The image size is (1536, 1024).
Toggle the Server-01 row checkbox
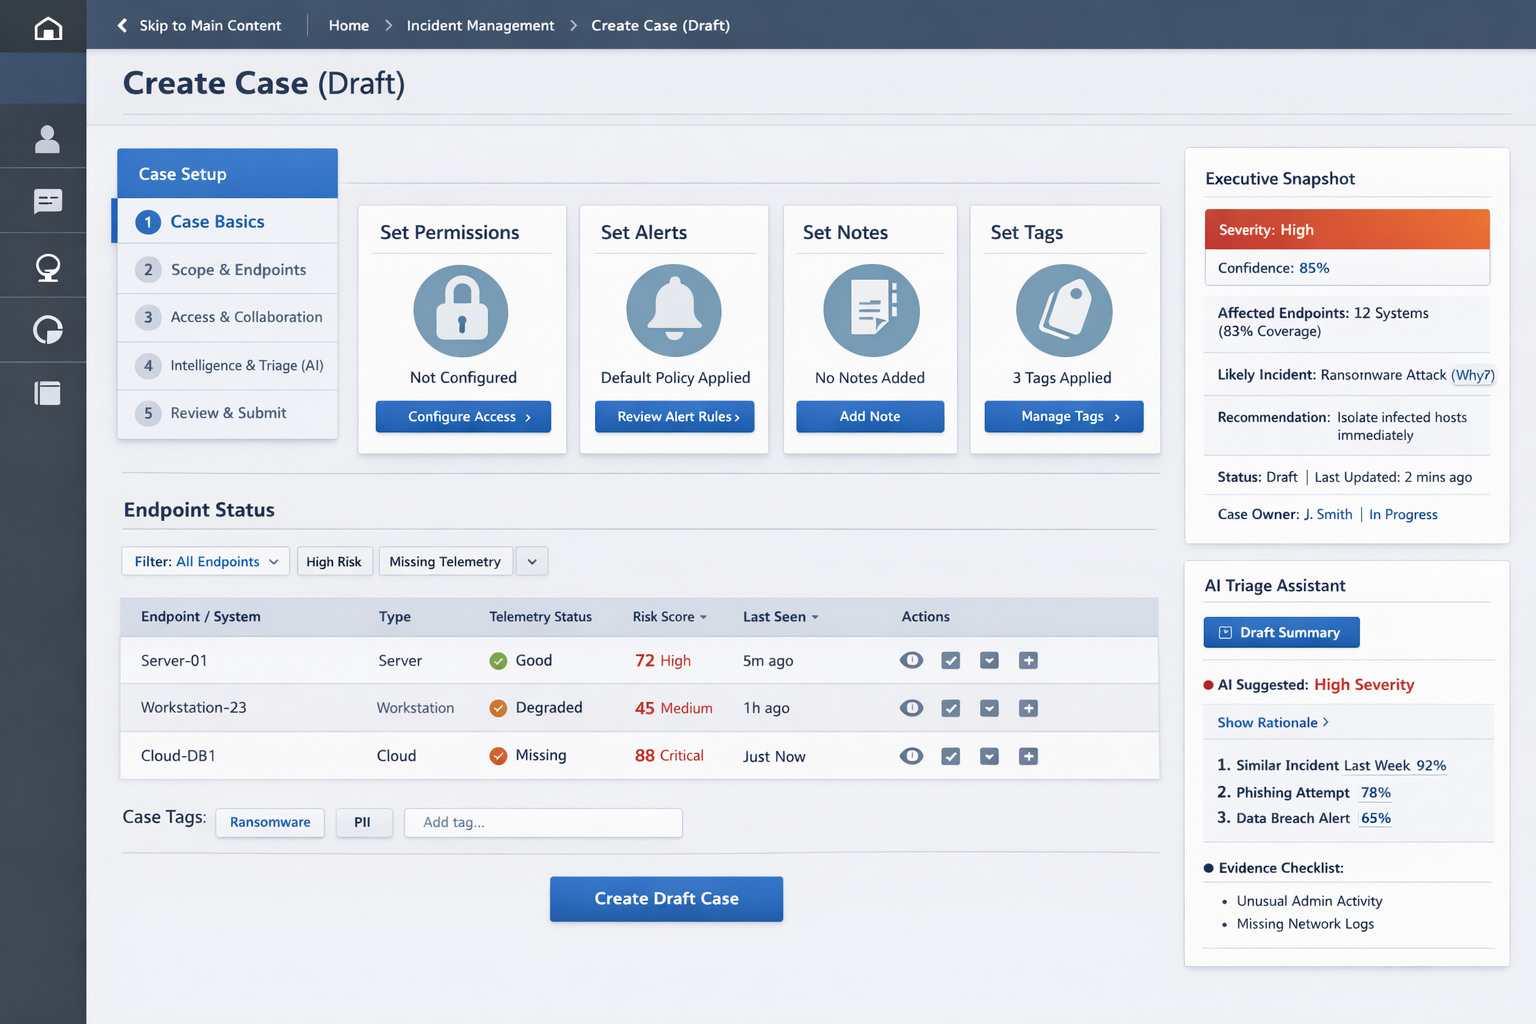951,660
